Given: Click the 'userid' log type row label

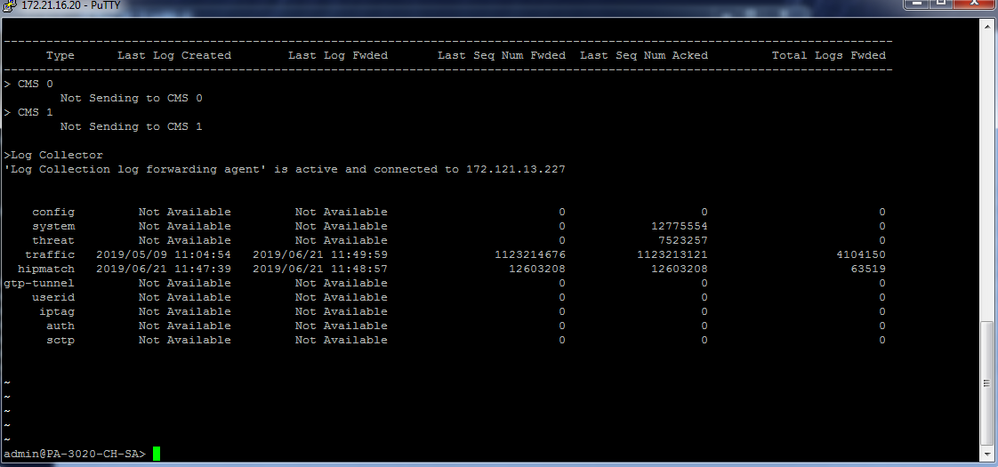Looking at the screenshot, I should coord(53,297).
